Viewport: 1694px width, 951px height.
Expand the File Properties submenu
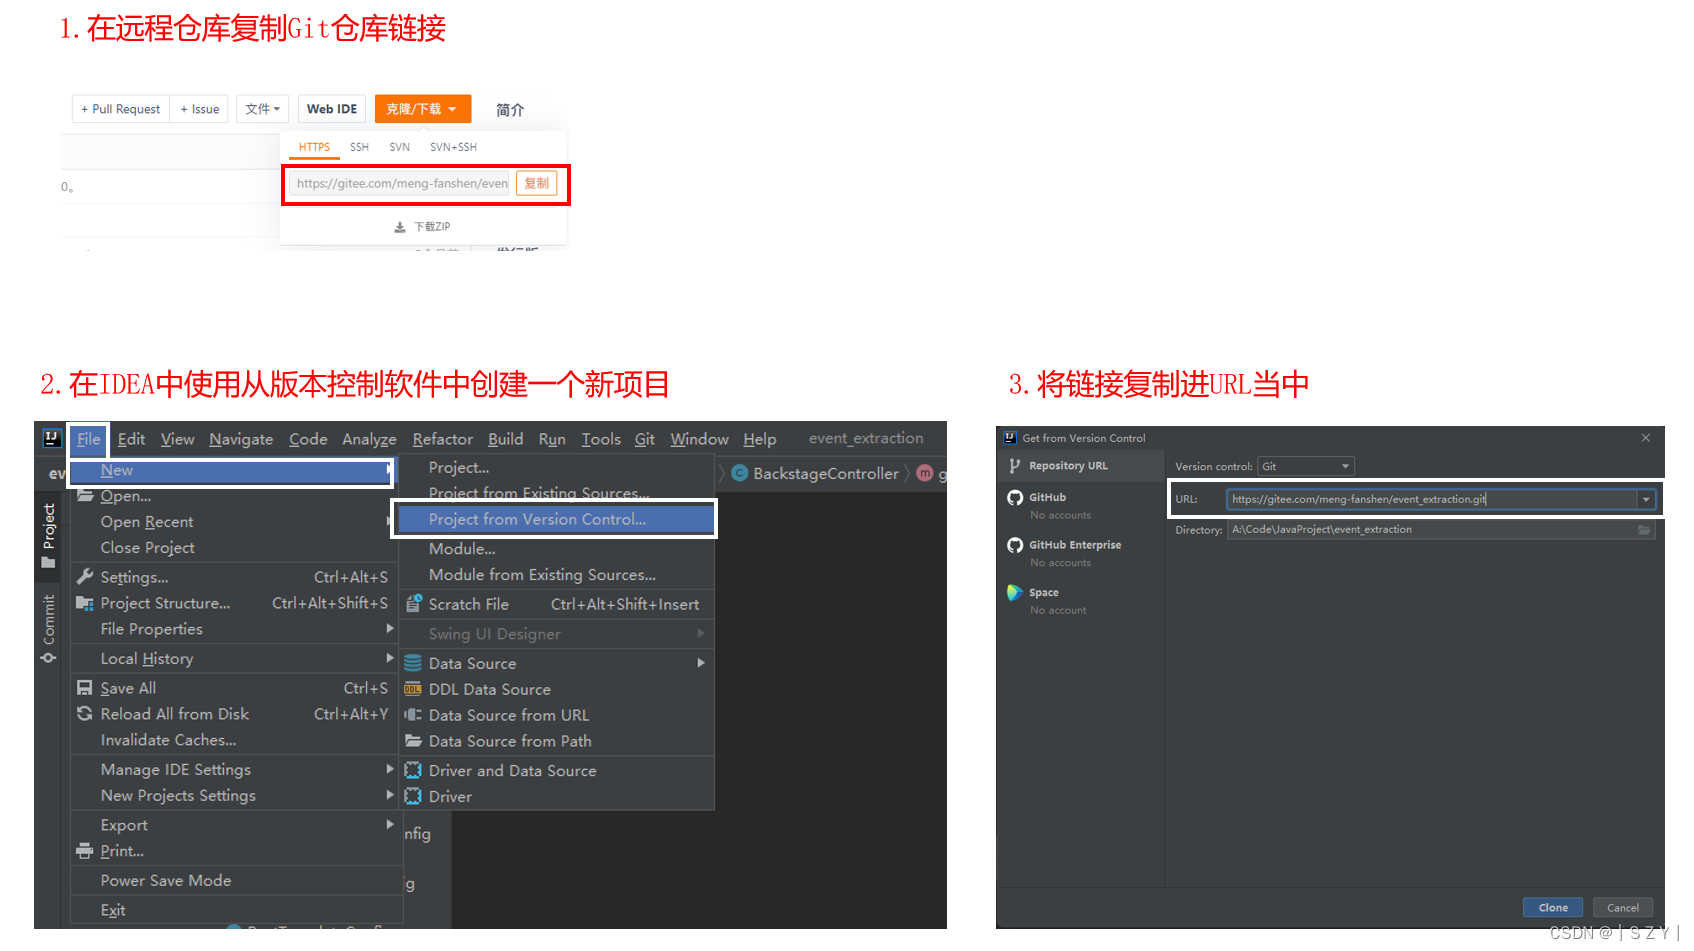[x=236, y=629]
